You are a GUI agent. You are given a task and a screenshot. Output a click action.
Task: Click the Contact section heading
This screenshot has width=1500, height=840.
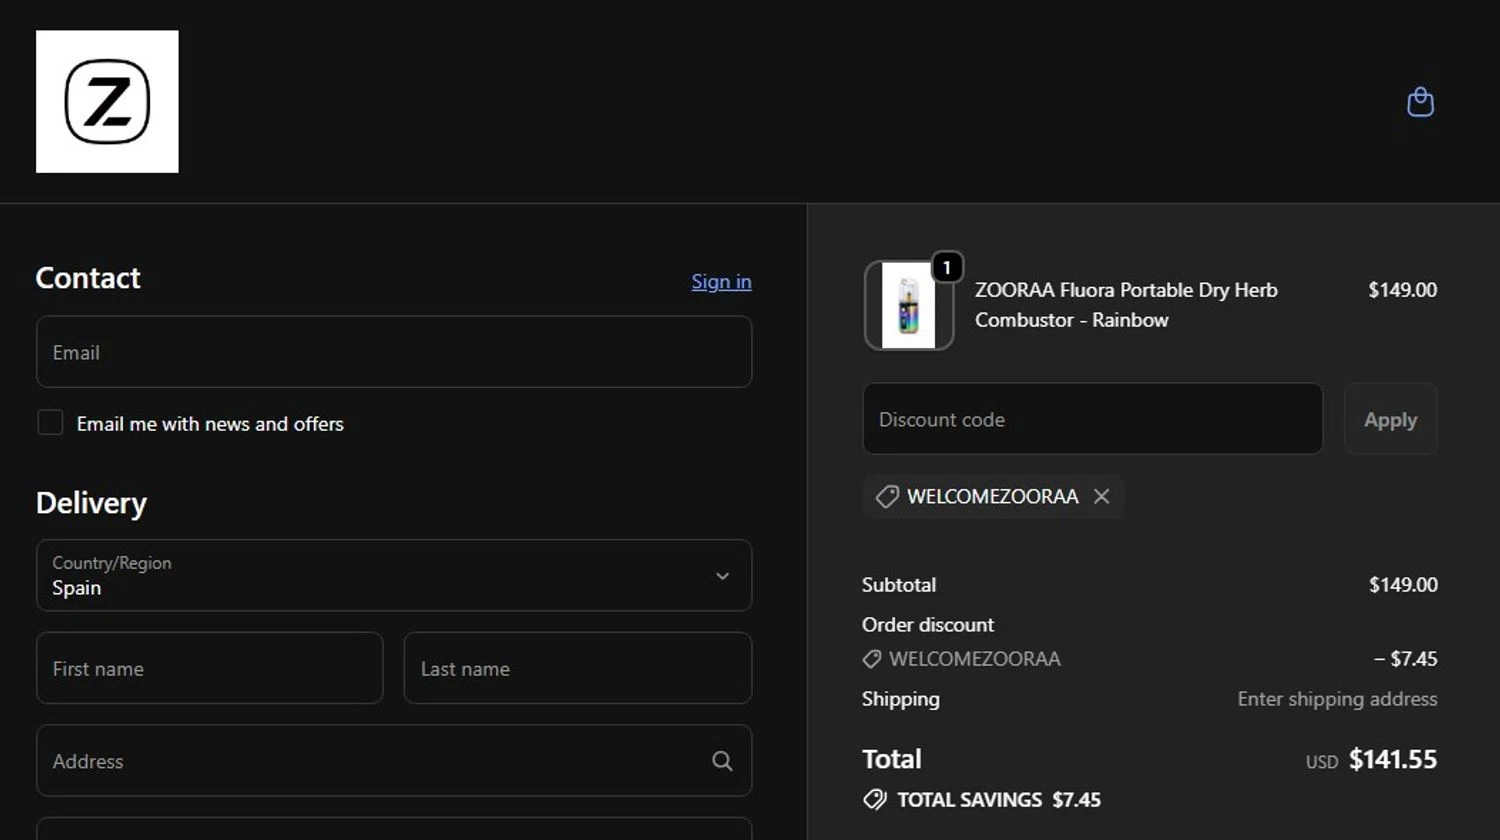pyautogui.click(x=88, y=278)
